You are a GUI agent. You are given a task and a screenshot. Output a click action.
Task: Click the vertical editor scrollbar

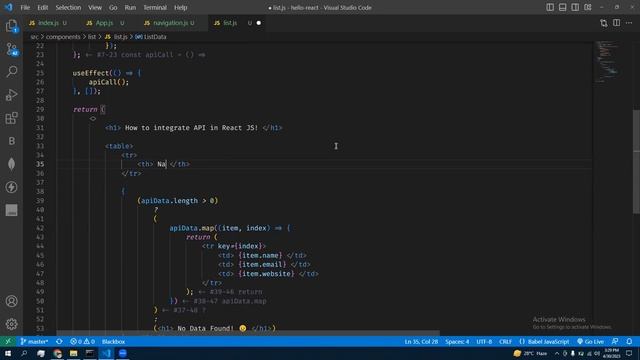[636, 161]
